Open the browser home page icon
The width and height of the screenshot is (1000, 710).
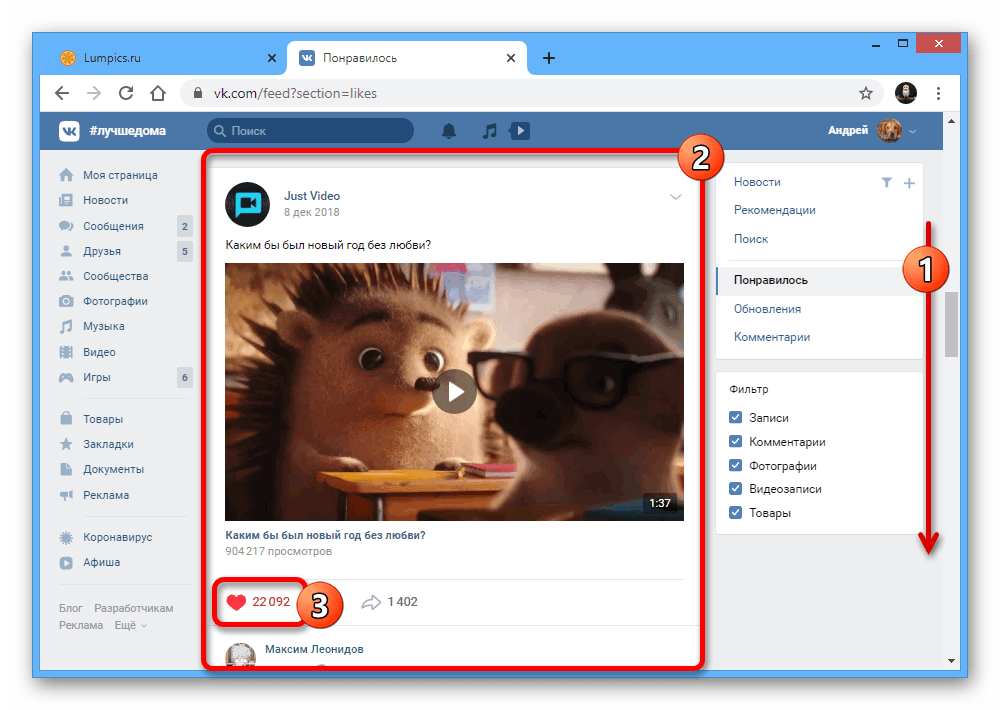(158, 93)
